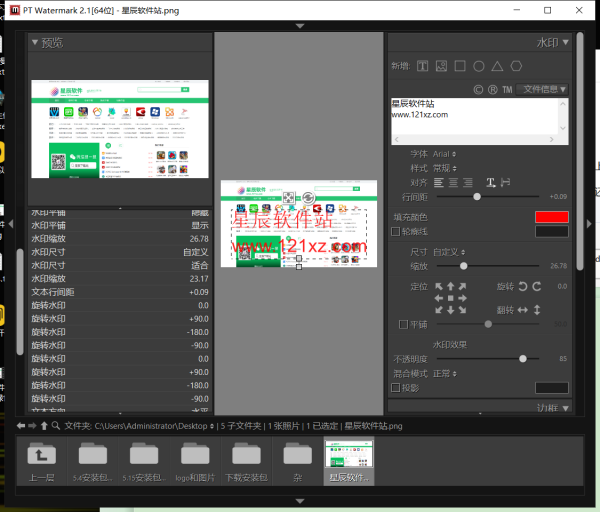
Task: Adjust the 行间距 line spacing slider
Action: click(477, 197)
